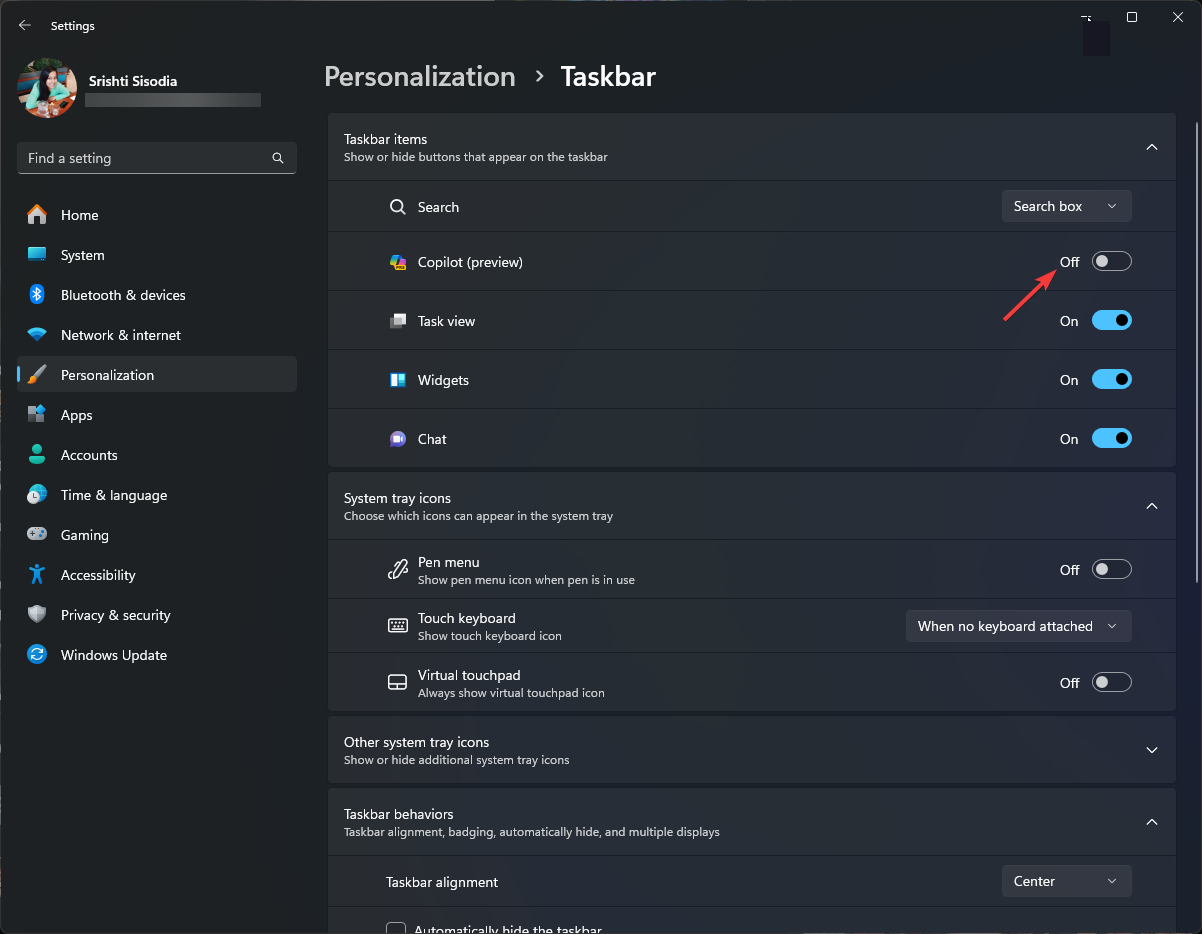Viewport: 1202px width, 934px height.
Task: Check Automatically hide the taskbar checkbox
Action: [x=396, y=929]
